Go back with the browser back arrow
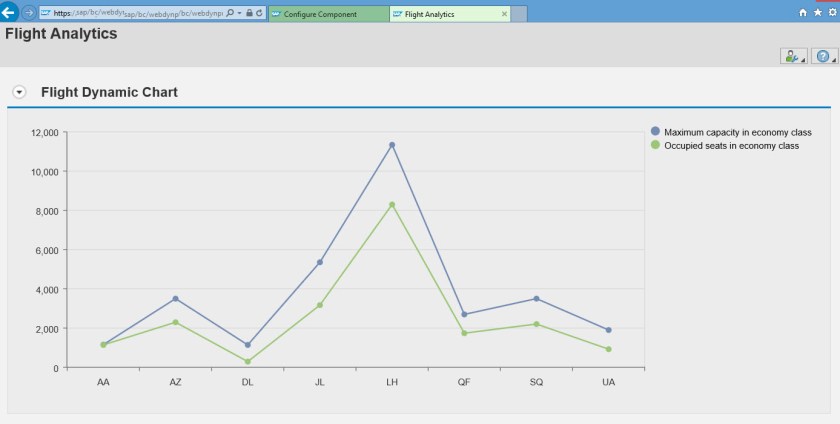This screenshot has width=840, height=424. (x=9, y=12)
